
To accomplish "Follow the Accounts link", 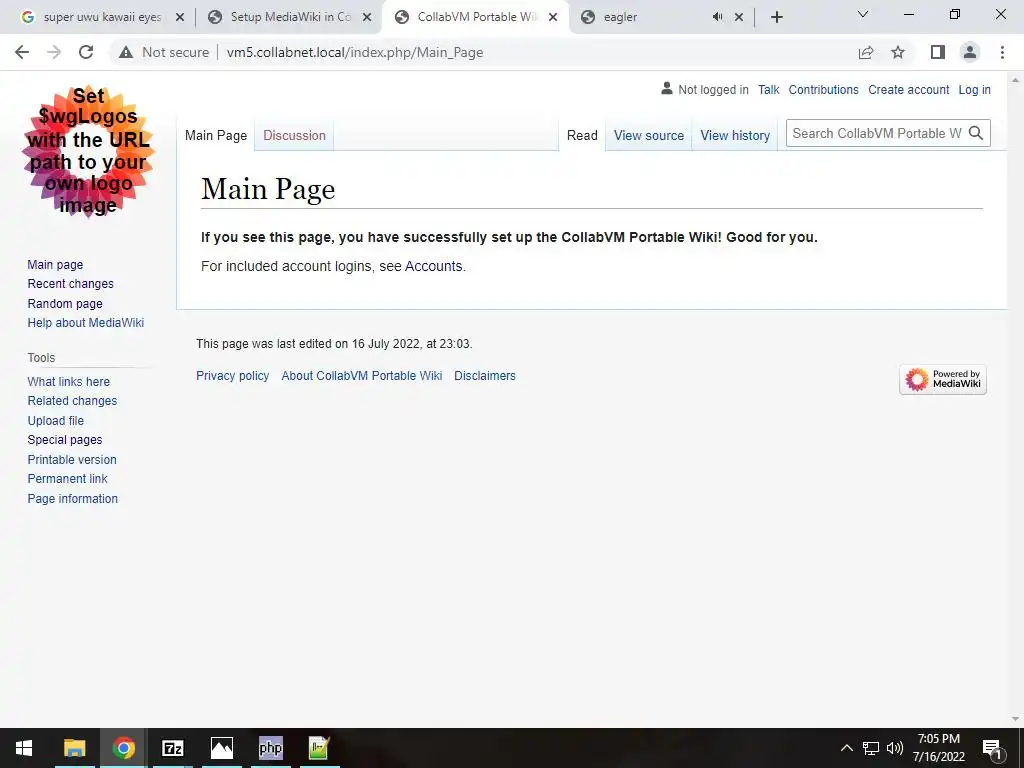I will (434, 266).
